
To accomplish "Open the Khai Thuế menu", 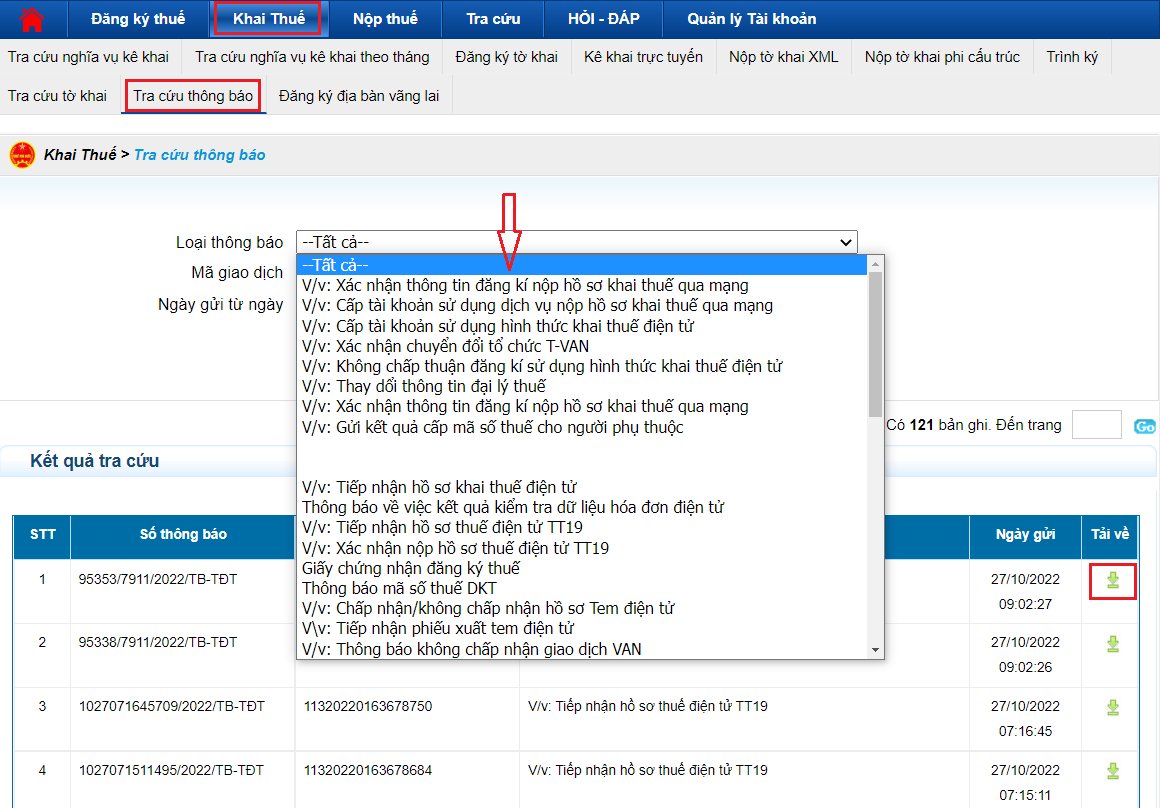I will click(x=269, y=19).
